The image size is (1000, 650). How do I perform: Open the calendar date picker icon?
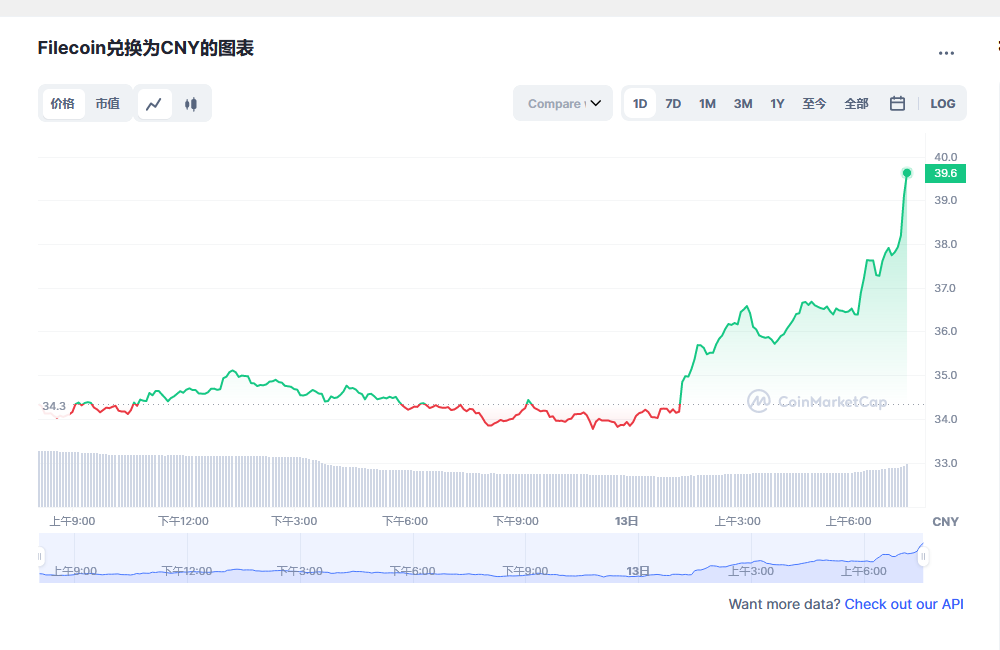(x=897, y=103)
